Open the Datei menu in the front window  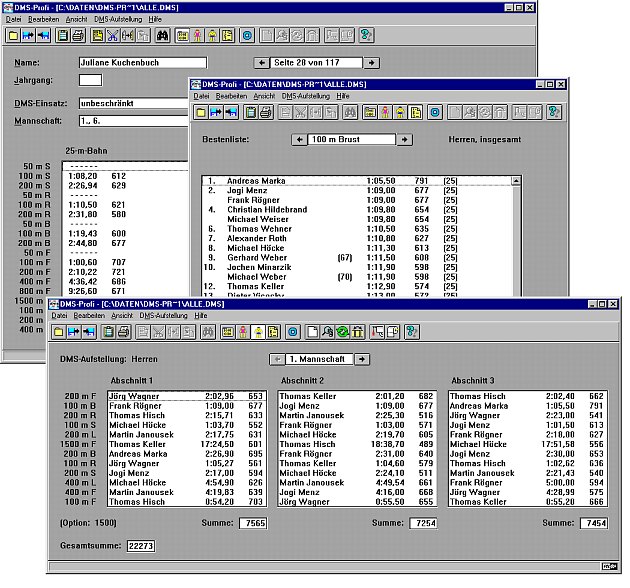(59, 316)
